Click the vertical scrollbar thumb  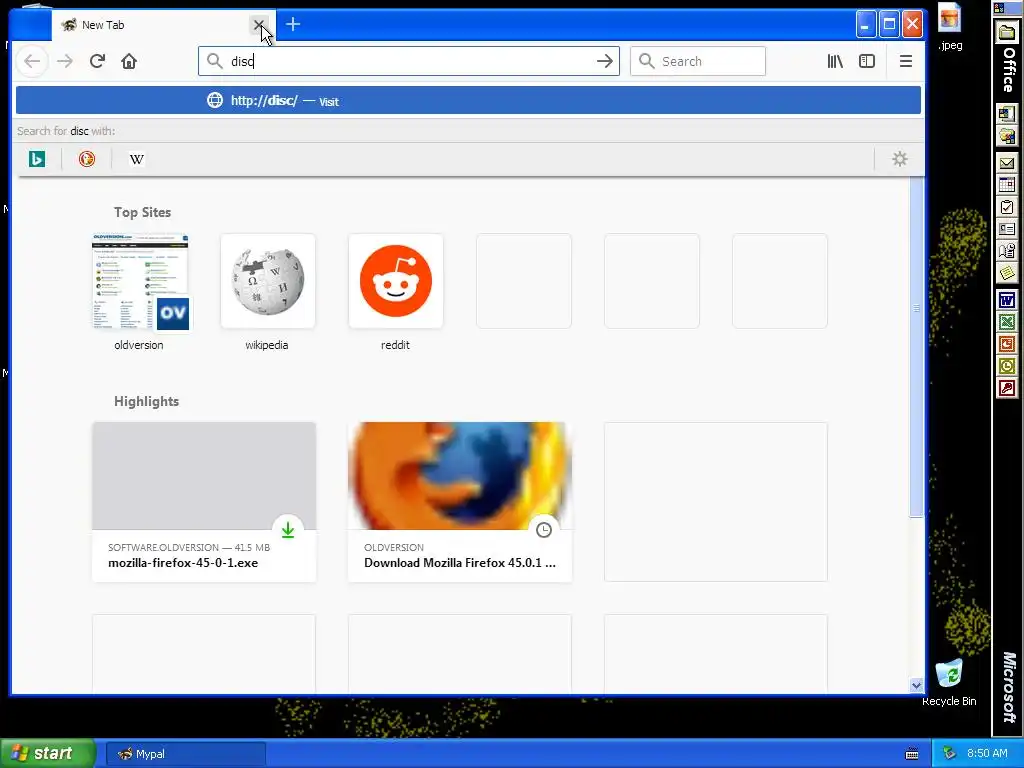916,346
